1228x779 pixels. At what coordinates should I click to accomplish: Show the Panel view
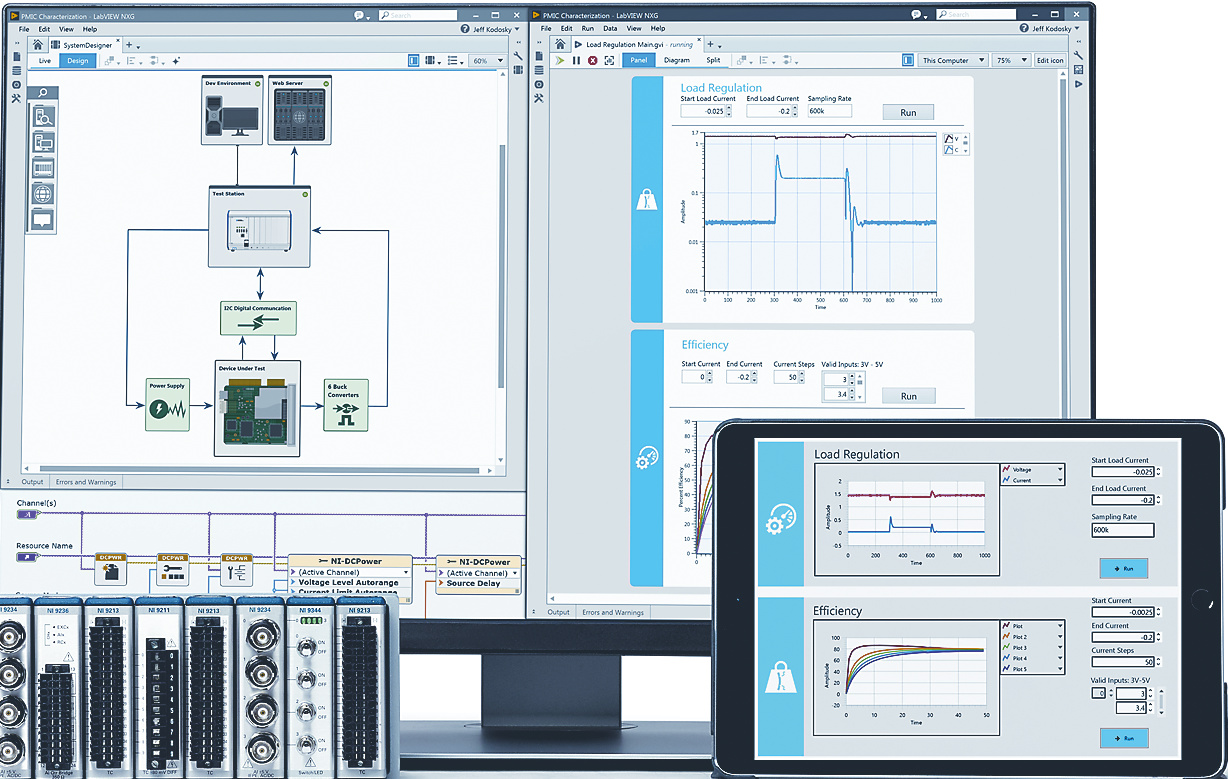pos(639,61)
